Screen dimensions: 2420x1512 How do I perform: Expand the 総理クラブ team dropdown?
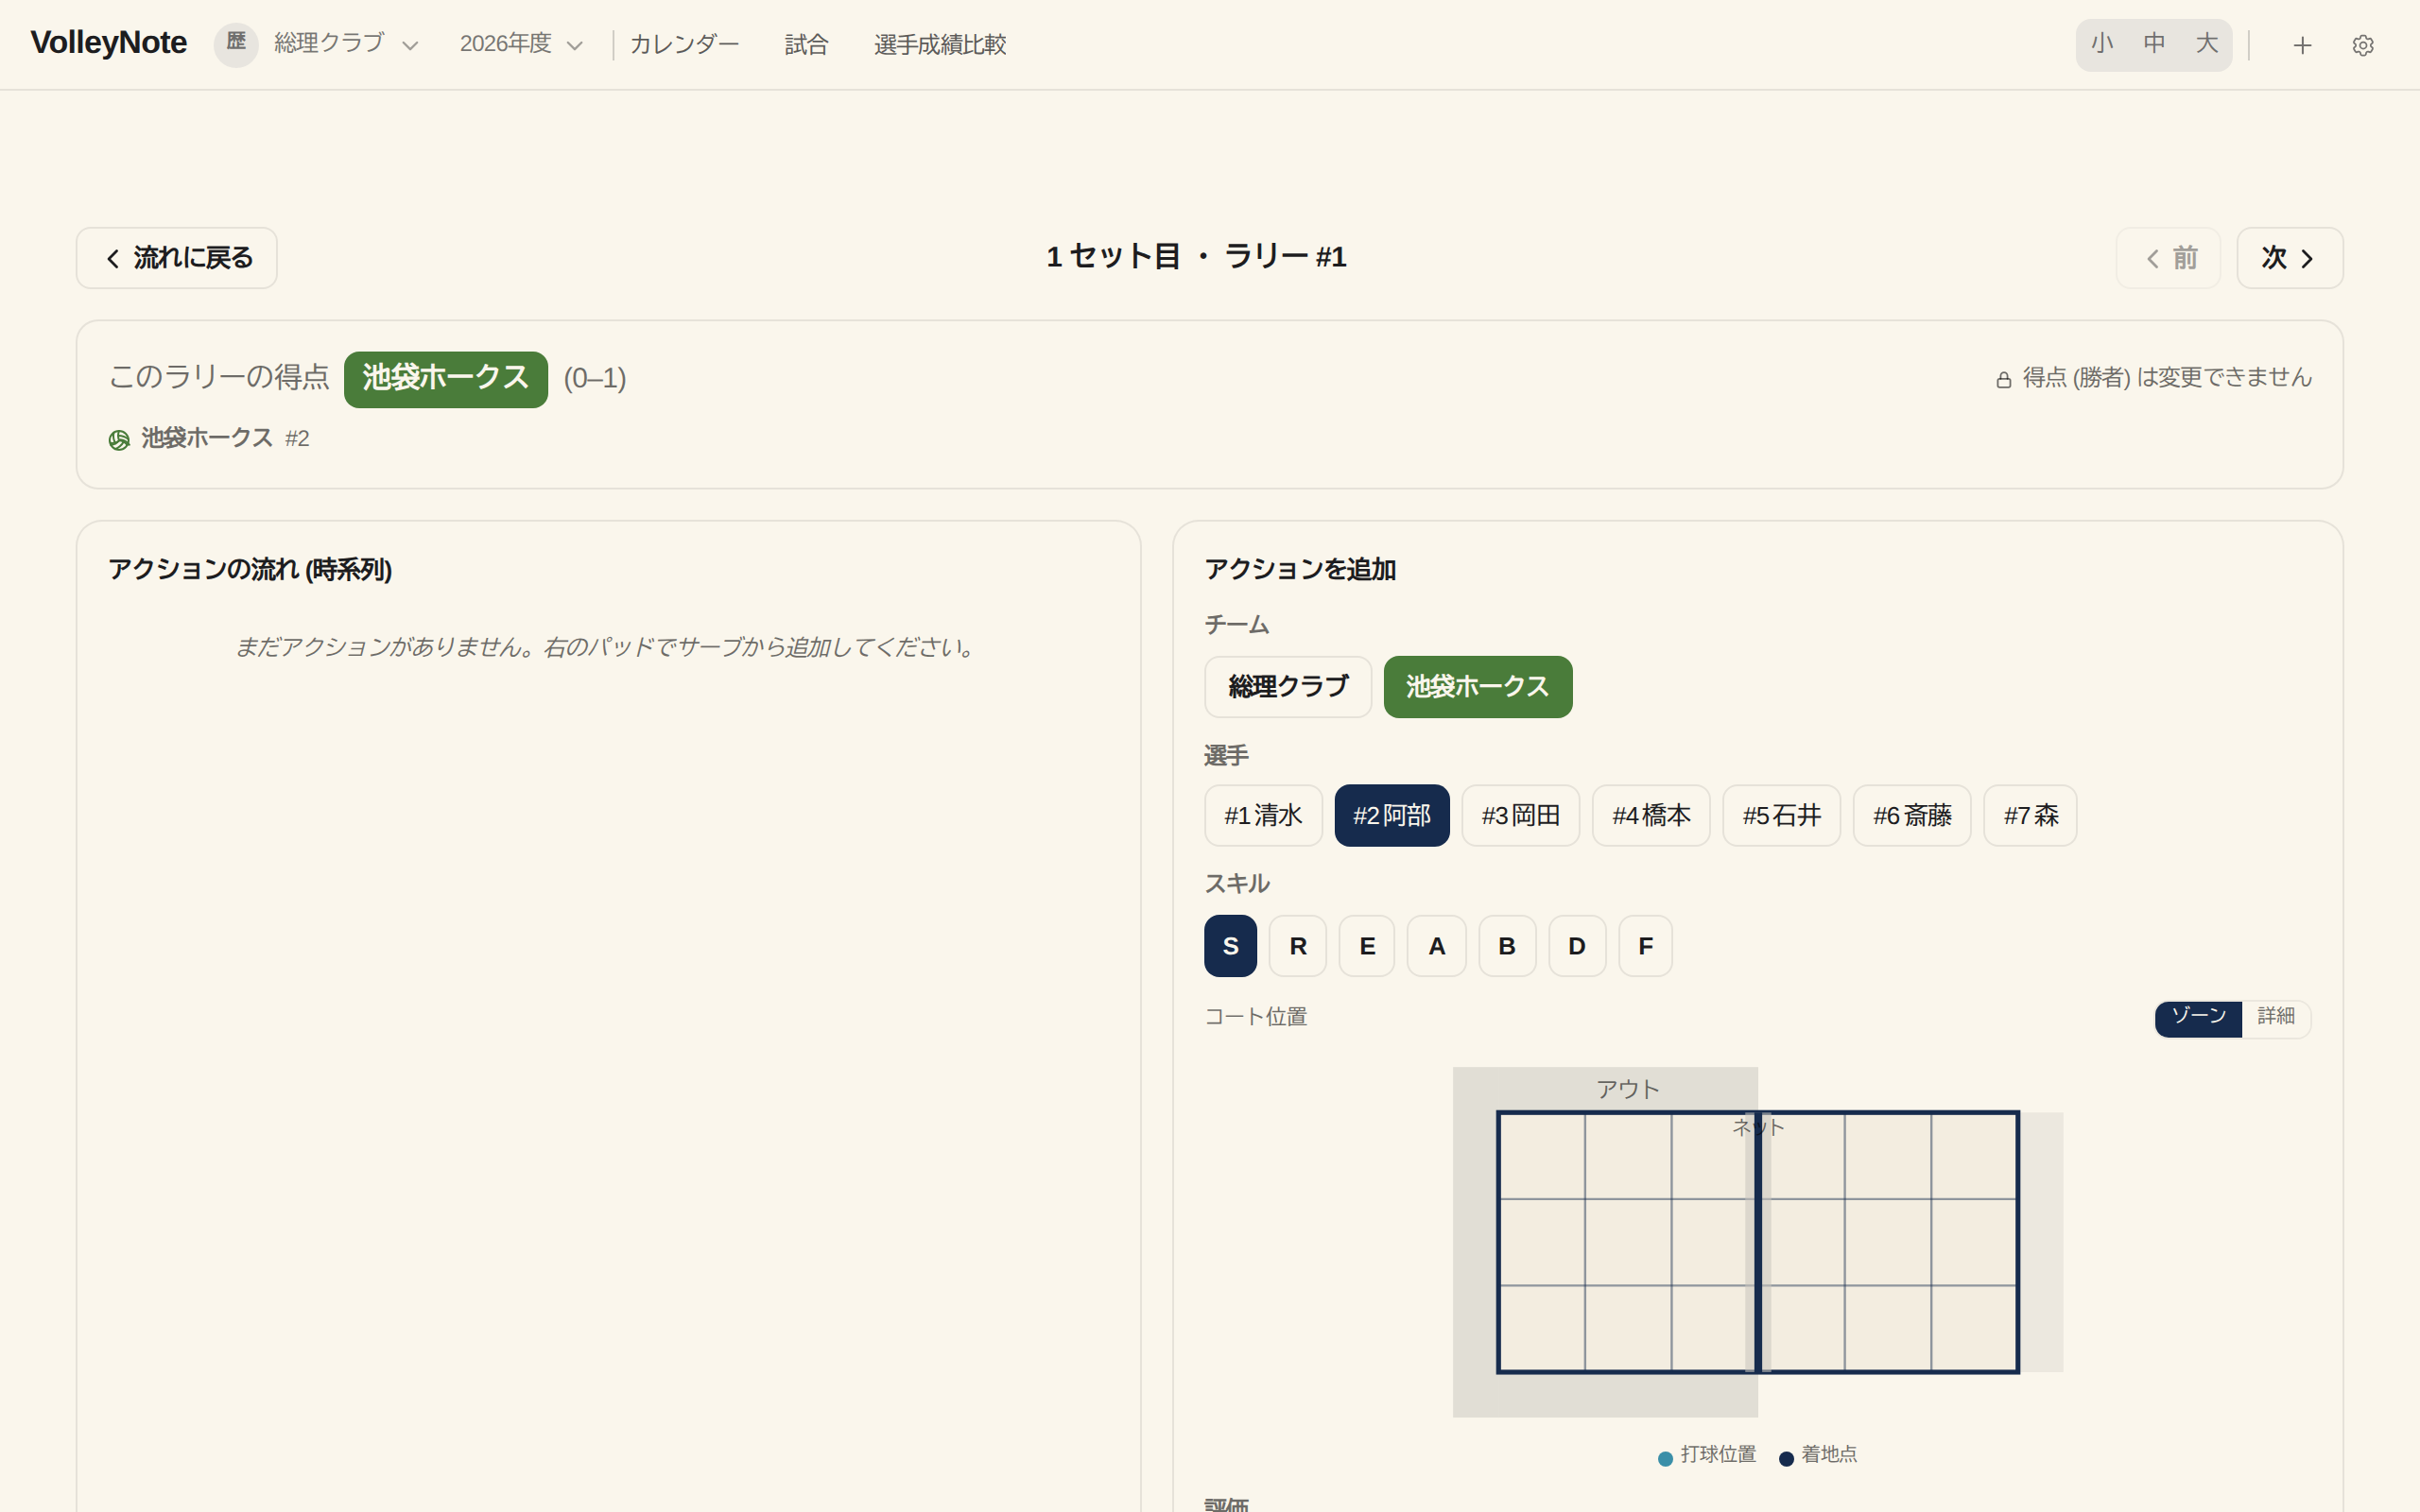[346, 44]
